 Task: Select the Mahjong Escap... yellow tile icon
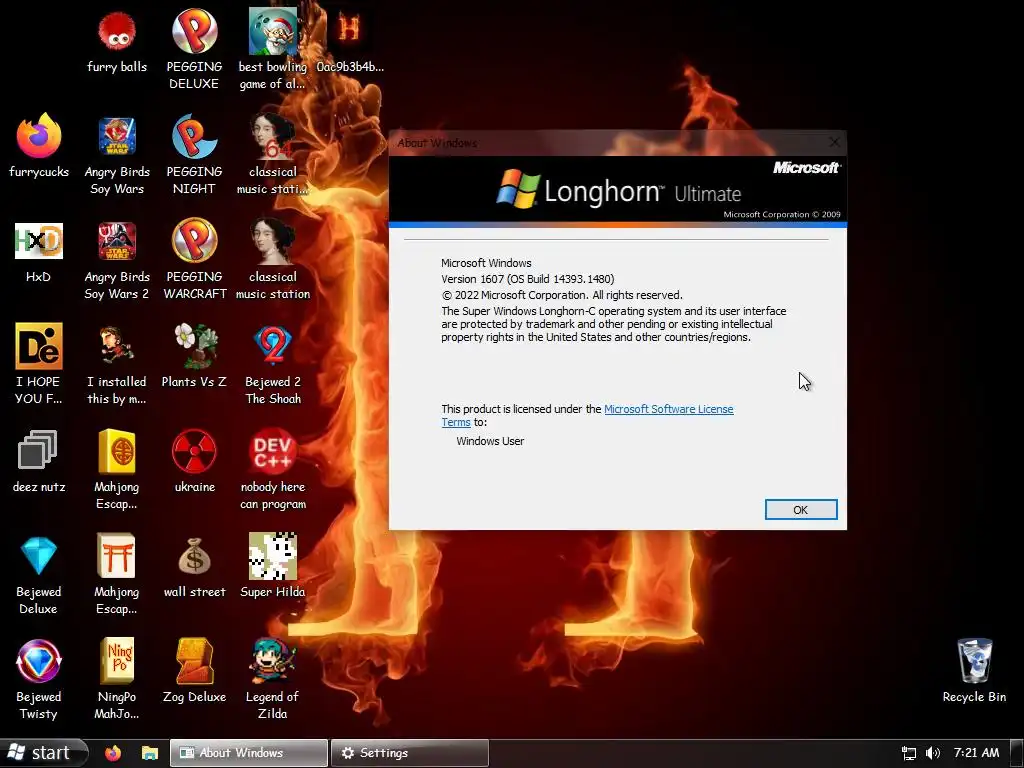click(117, 470)
